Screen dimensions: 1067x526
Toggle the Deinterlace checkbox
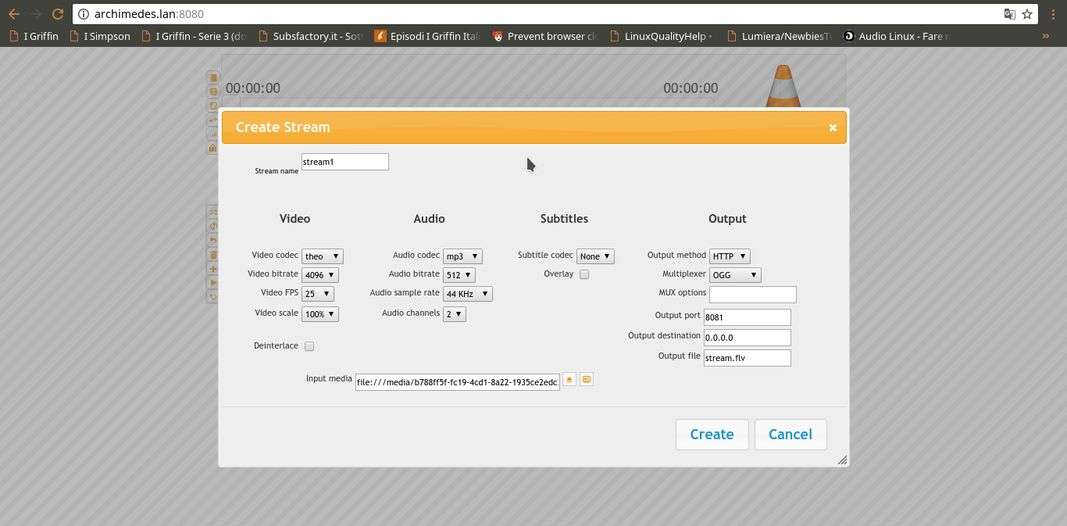coord(309,346)
